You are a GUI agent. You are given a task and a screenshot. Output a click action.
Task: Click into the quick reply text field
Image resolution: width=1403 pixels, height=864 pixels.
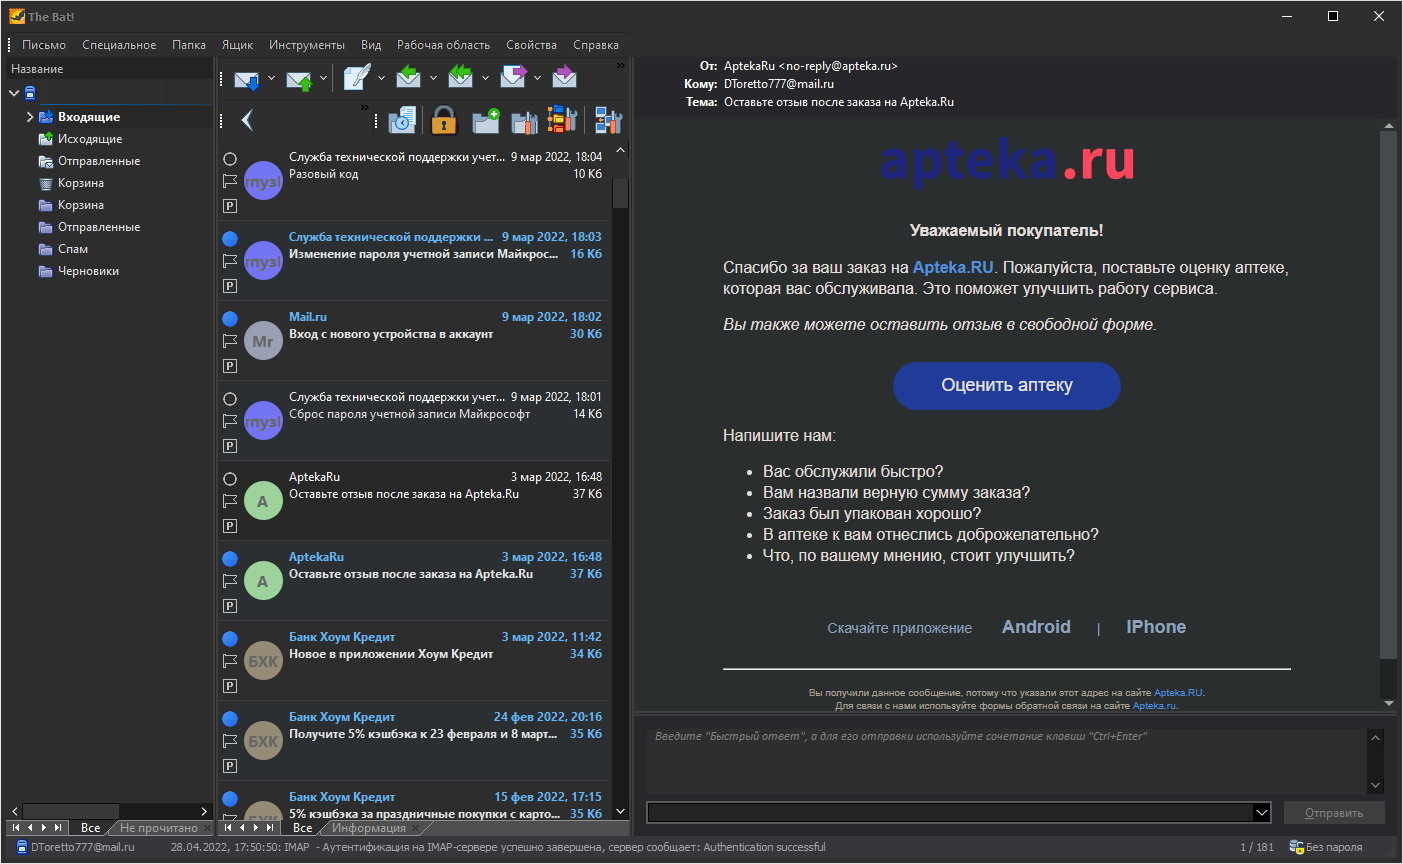[1005, 760]
